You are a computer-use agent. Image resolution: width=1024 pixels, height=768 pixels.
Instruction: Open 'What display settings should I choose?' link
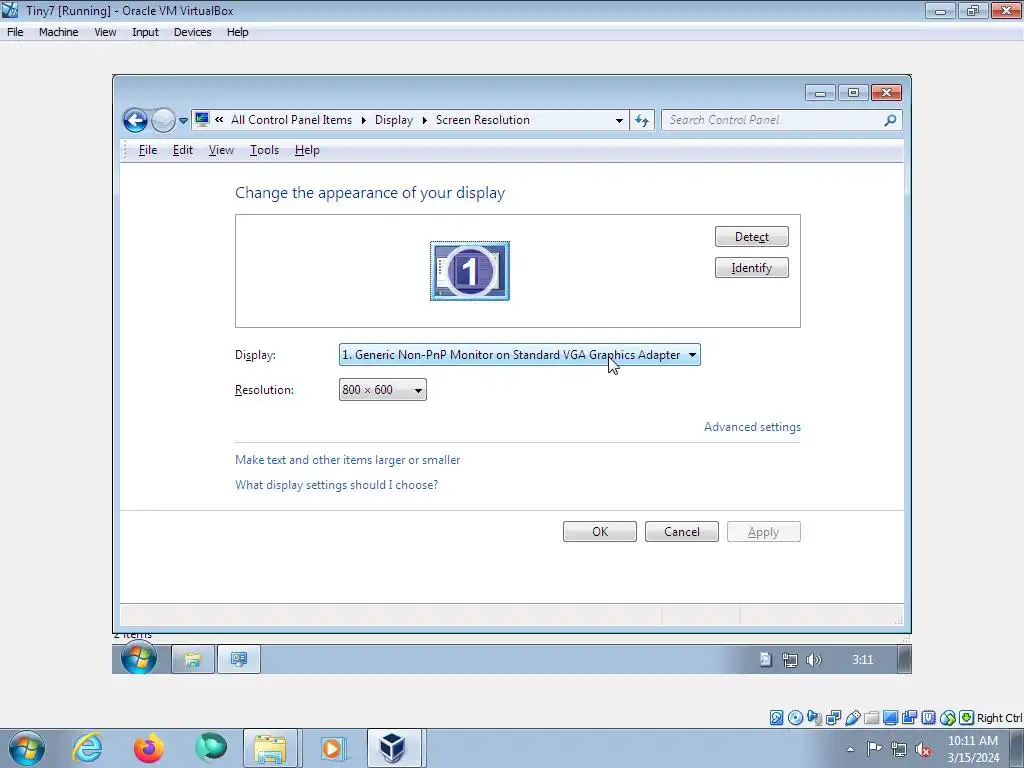coord(336,485)
